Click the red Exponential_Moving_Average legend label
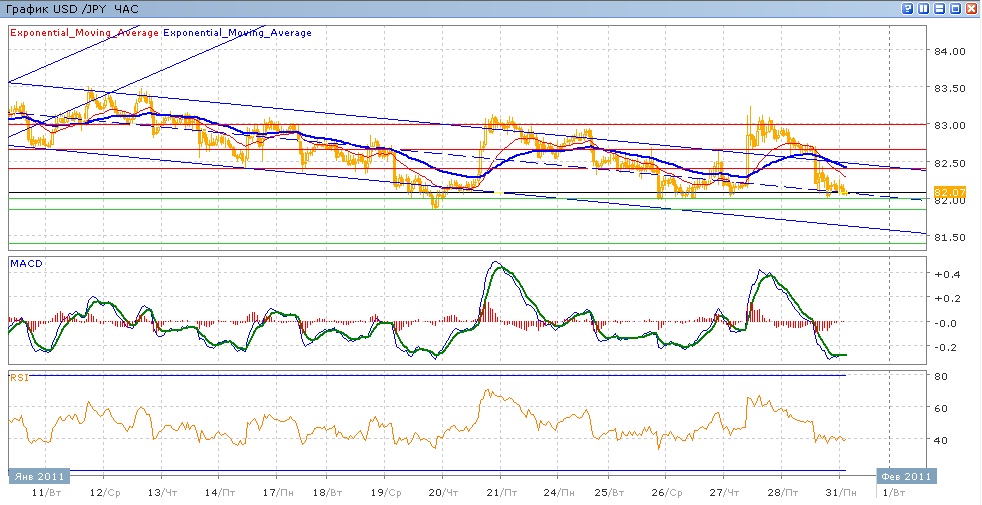 84,33
